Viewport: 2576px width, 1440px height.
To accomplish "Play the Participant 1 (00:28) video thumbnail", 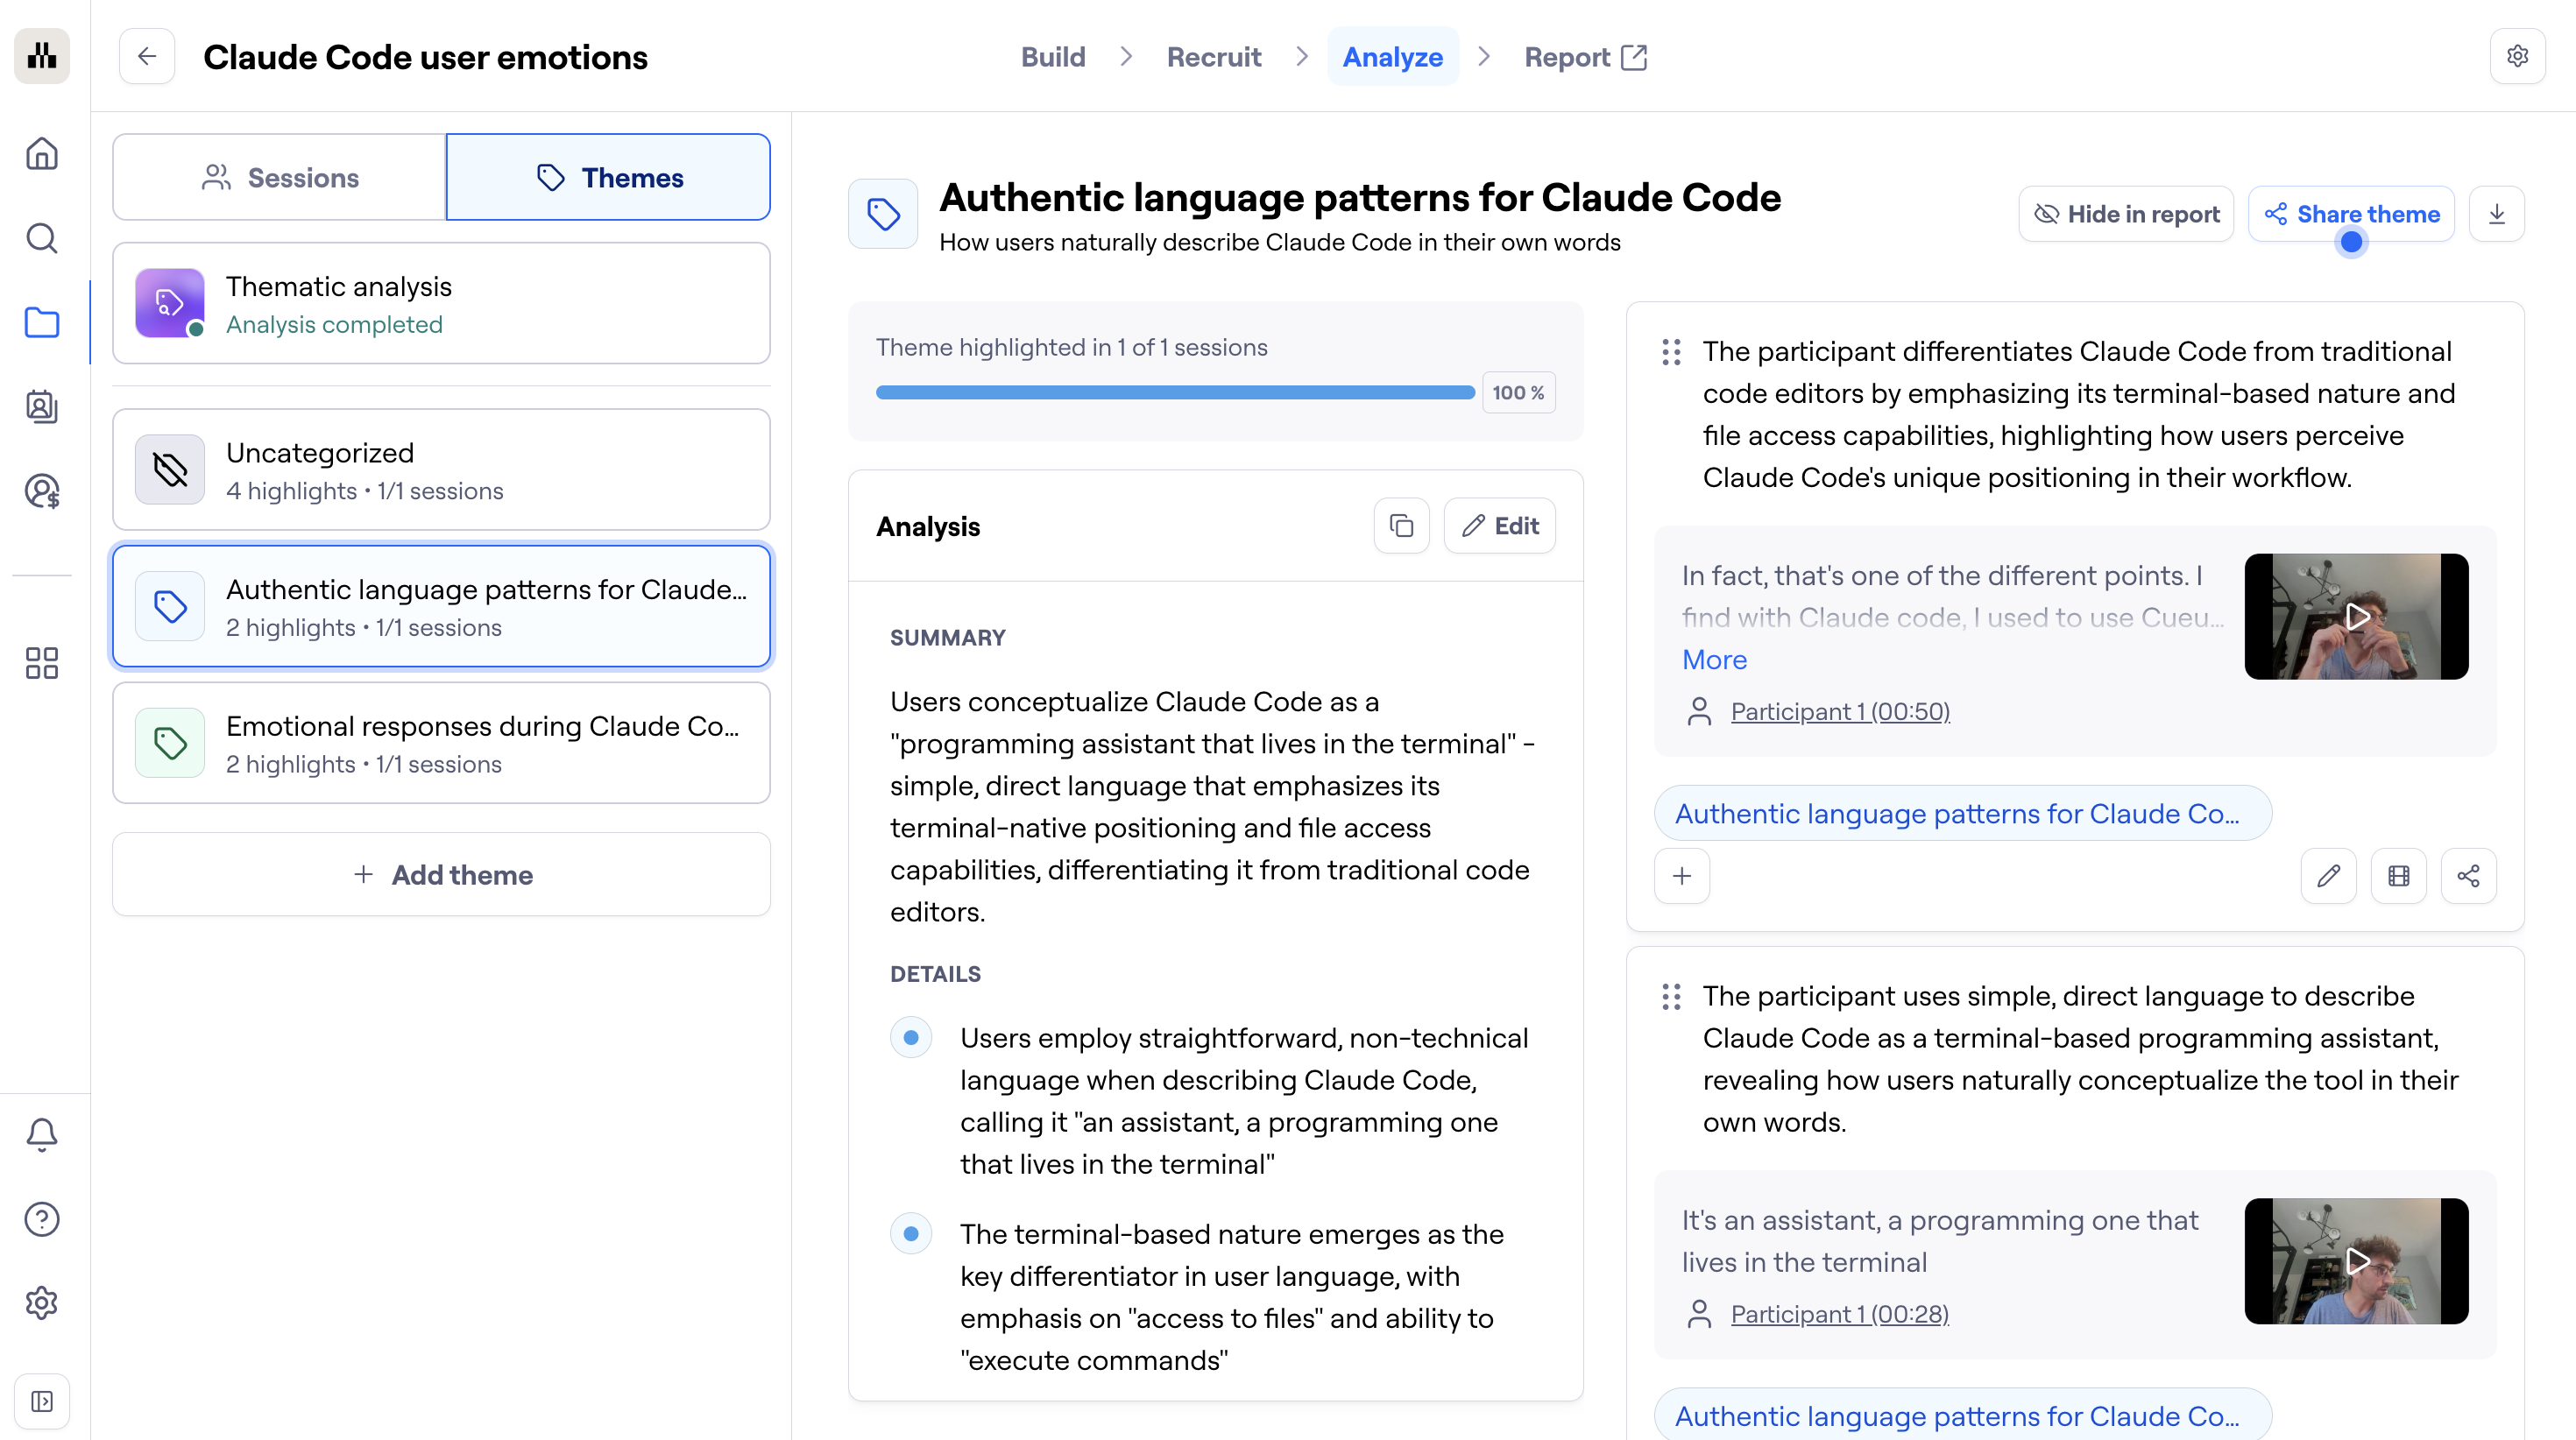I will (x=2356, y=1261).
